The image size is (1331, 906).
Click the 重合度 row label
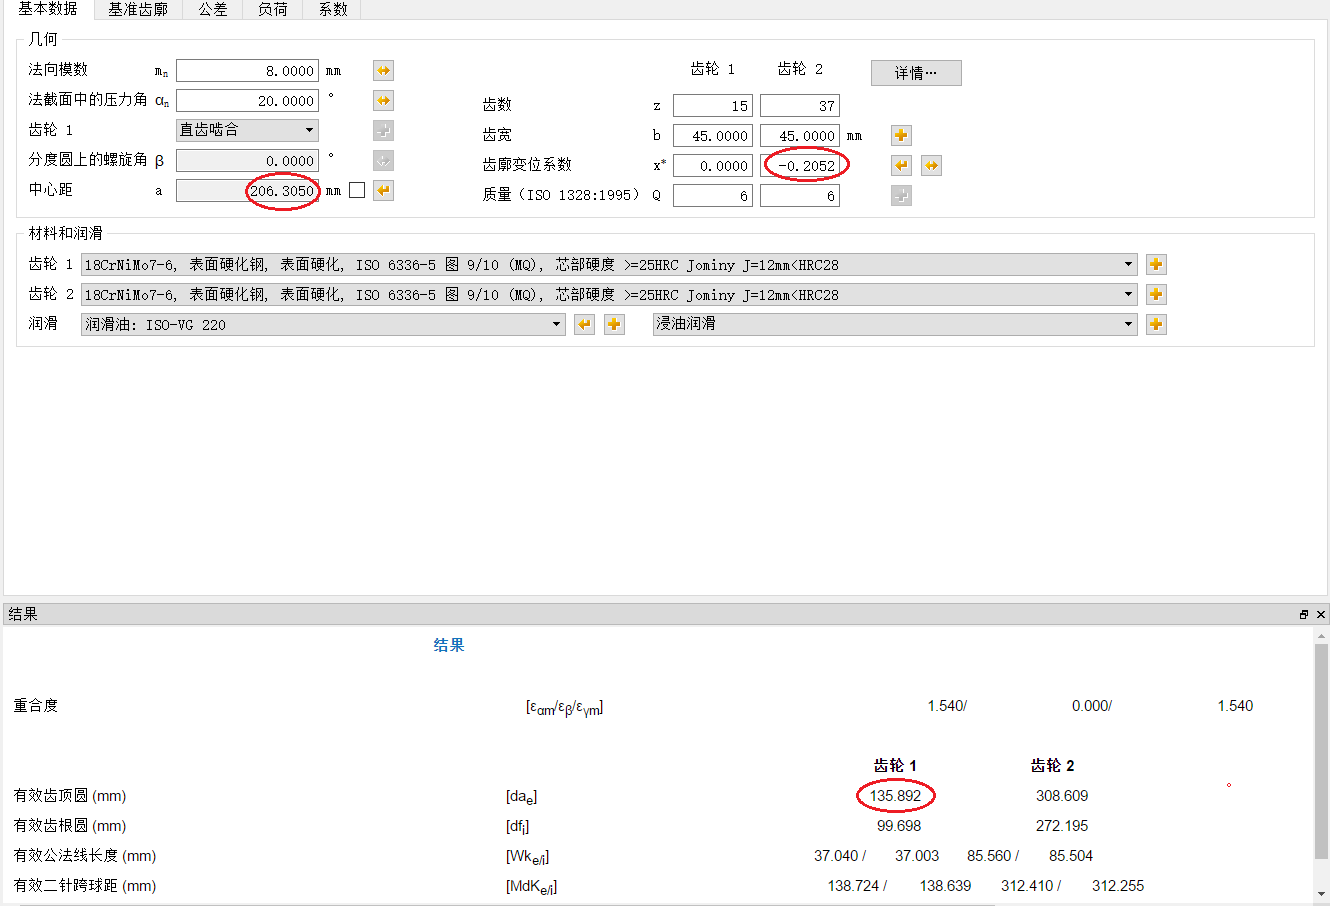36,706
